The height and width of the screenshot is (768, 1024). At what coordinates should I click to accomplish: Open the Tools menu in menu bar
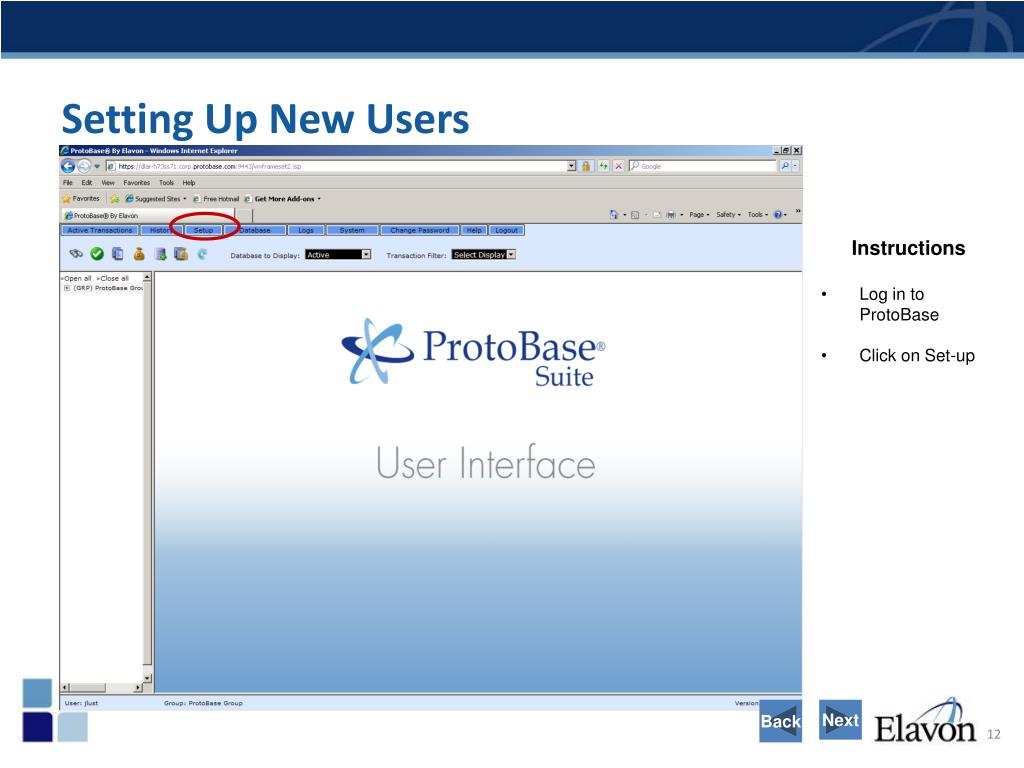click(x=167, y=183)
